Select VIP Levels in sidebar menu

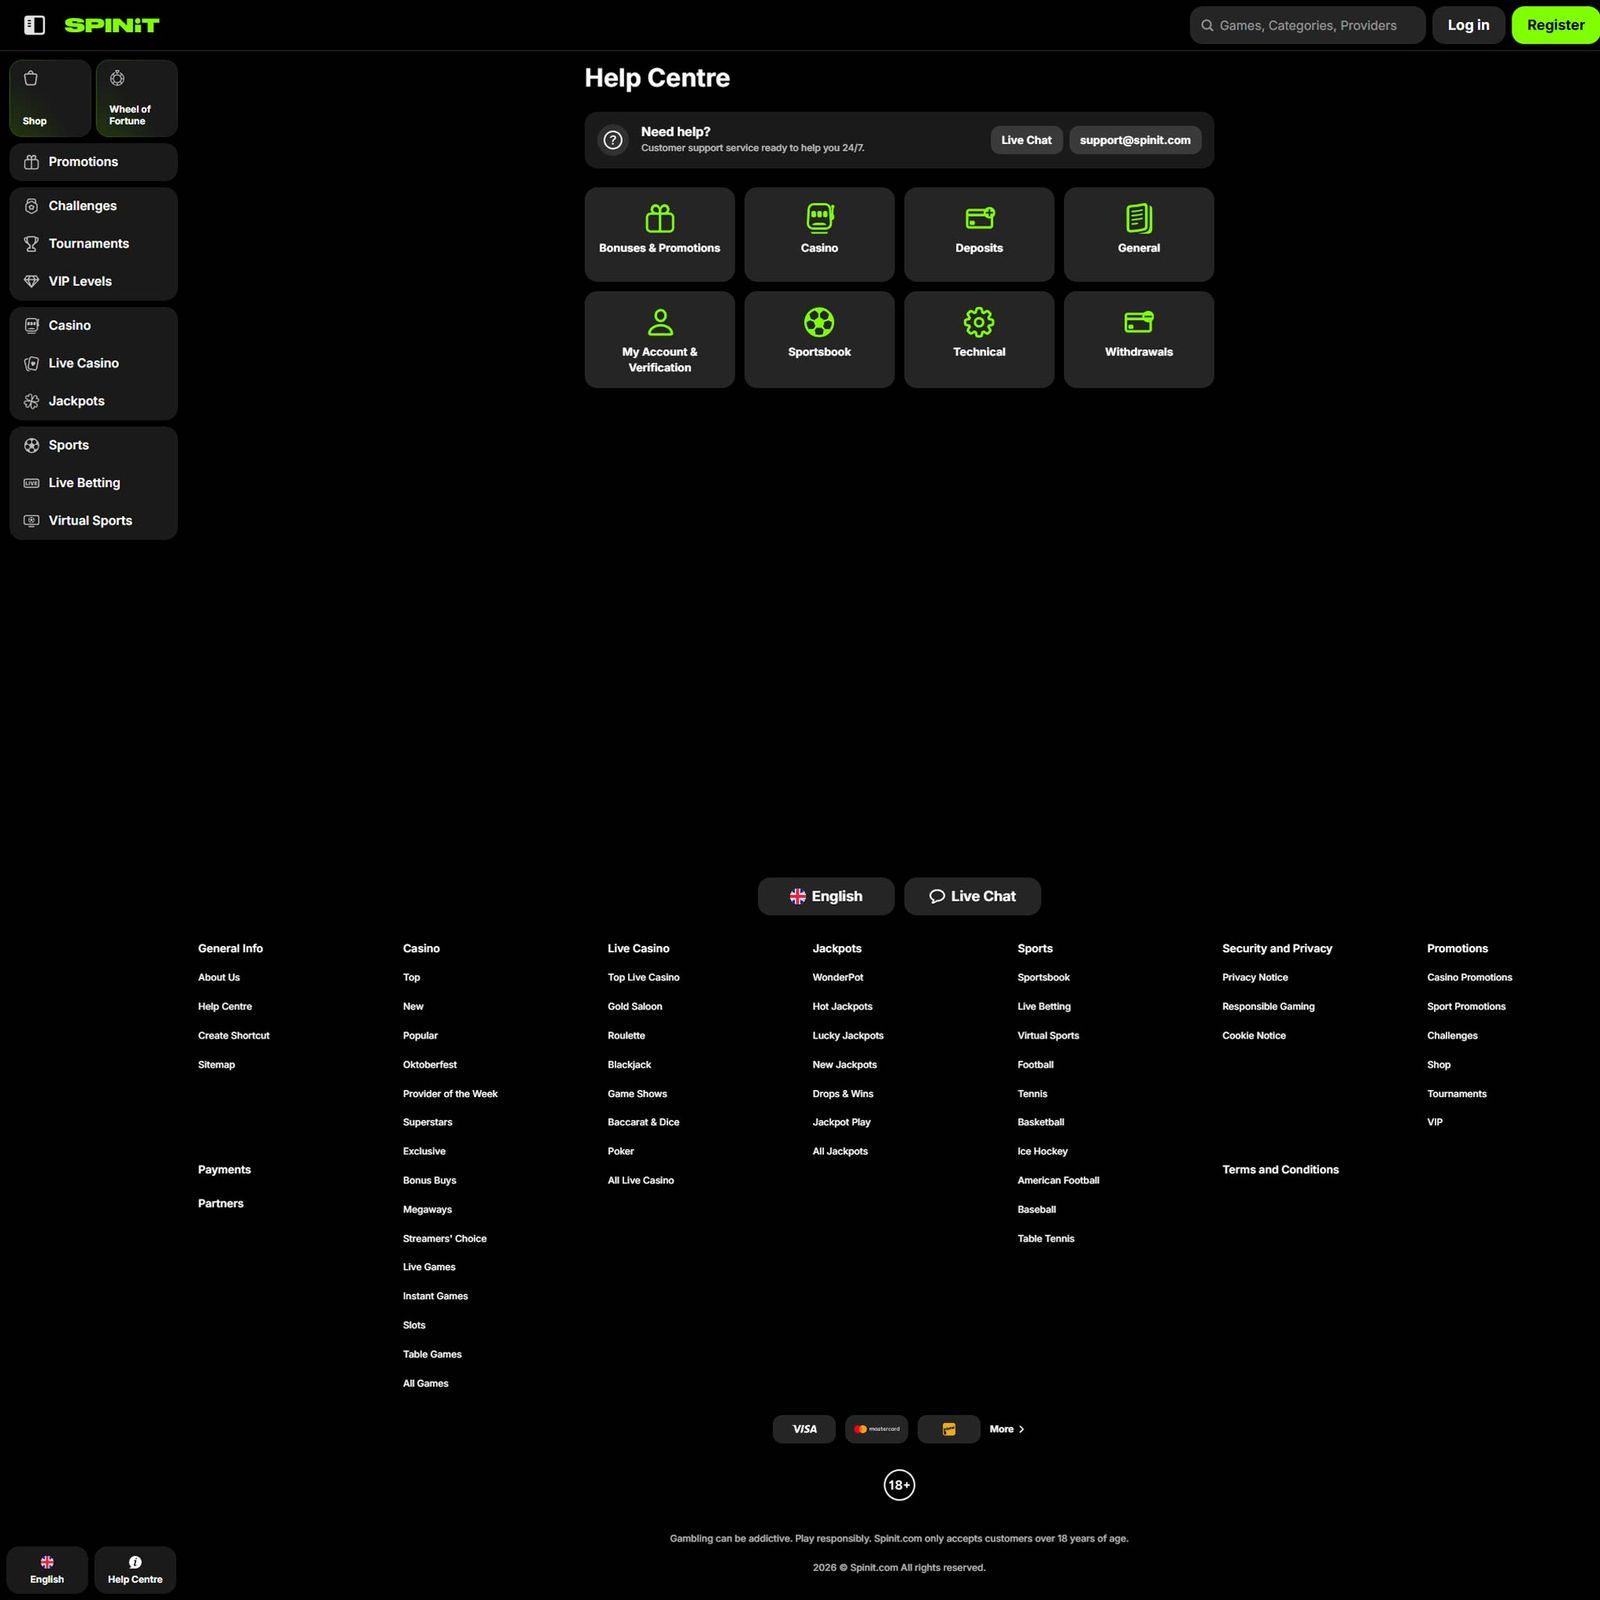[93, 282]
